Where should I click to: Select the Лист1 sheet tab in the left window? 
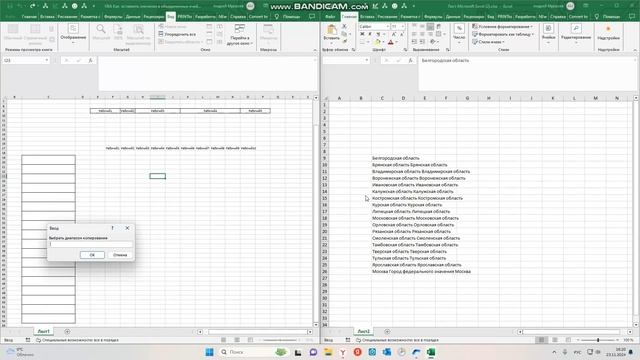pos(43,331)
